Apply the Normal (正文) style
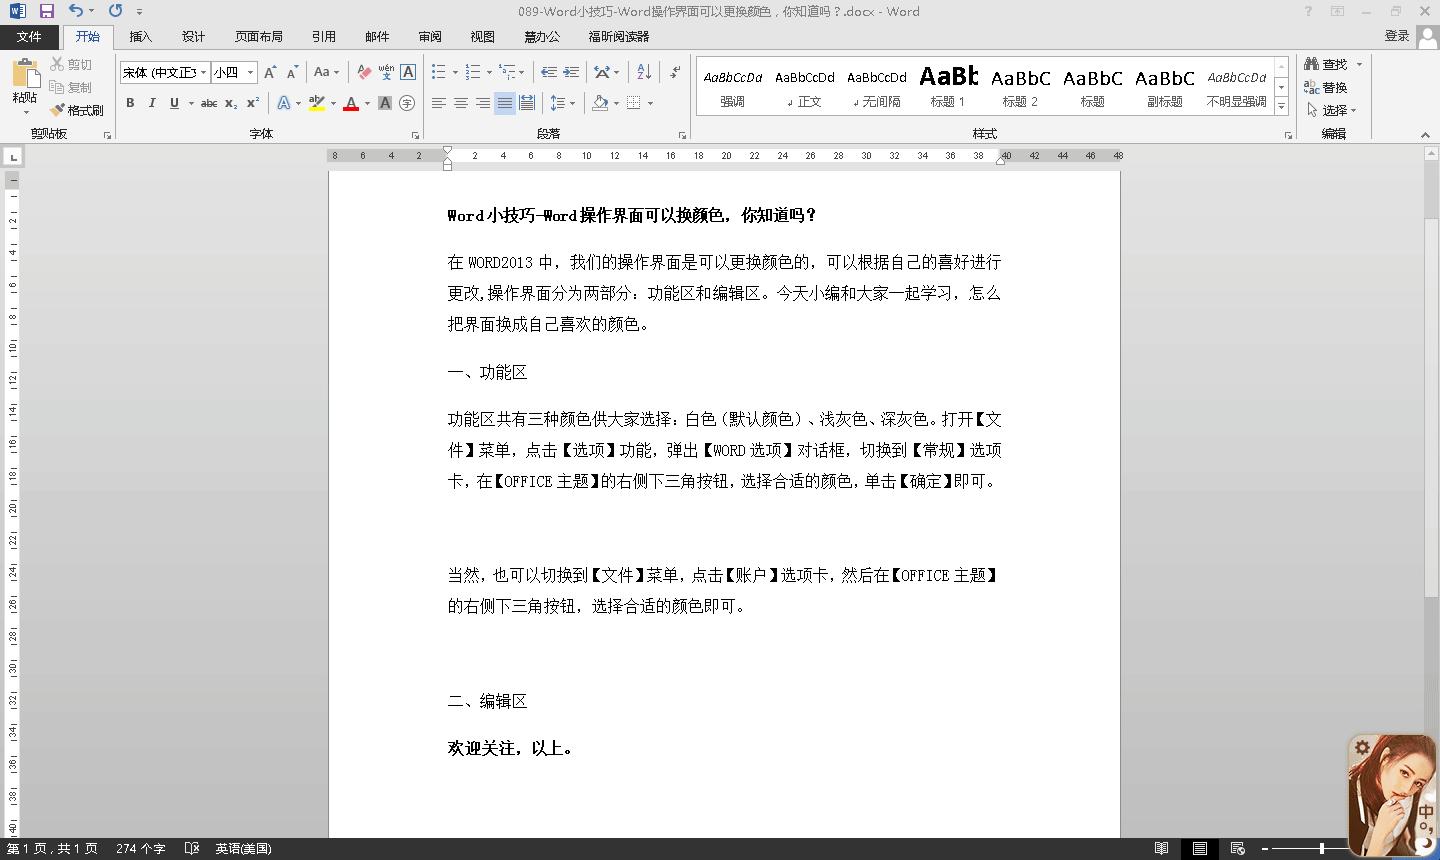This screenshot has height=860, width=1440. coord(805,87)
